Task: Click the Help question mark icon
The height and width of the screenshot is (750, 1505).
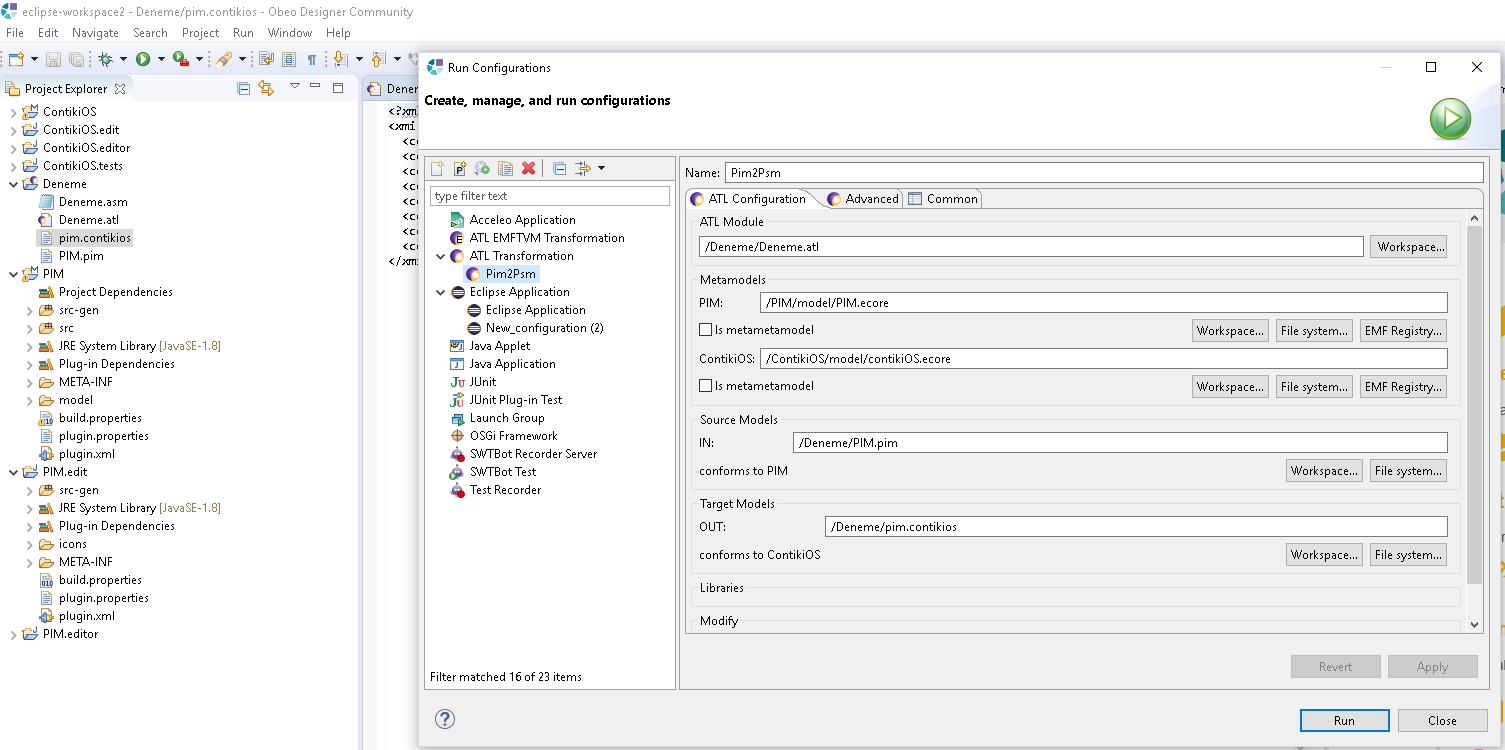Action: coord(445,719)
